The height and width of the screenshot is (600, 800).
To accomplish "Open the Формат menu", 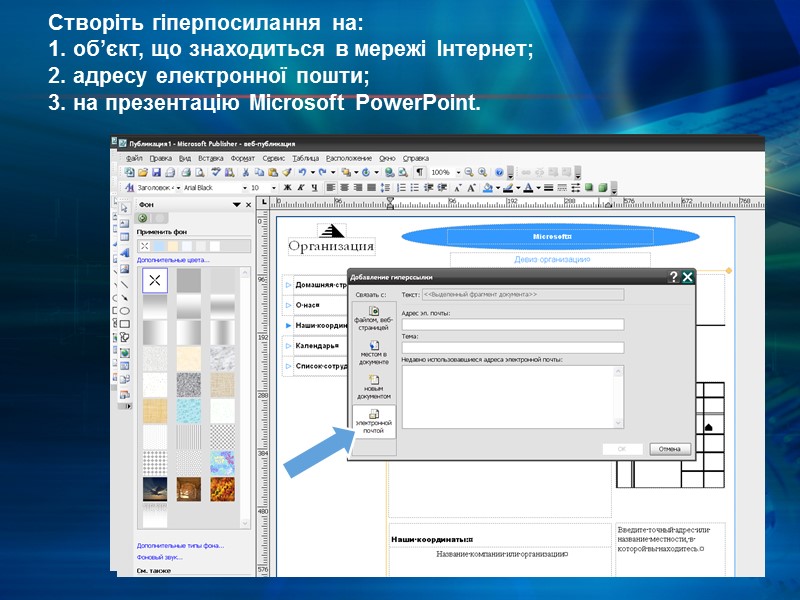I will click(242, 158).
